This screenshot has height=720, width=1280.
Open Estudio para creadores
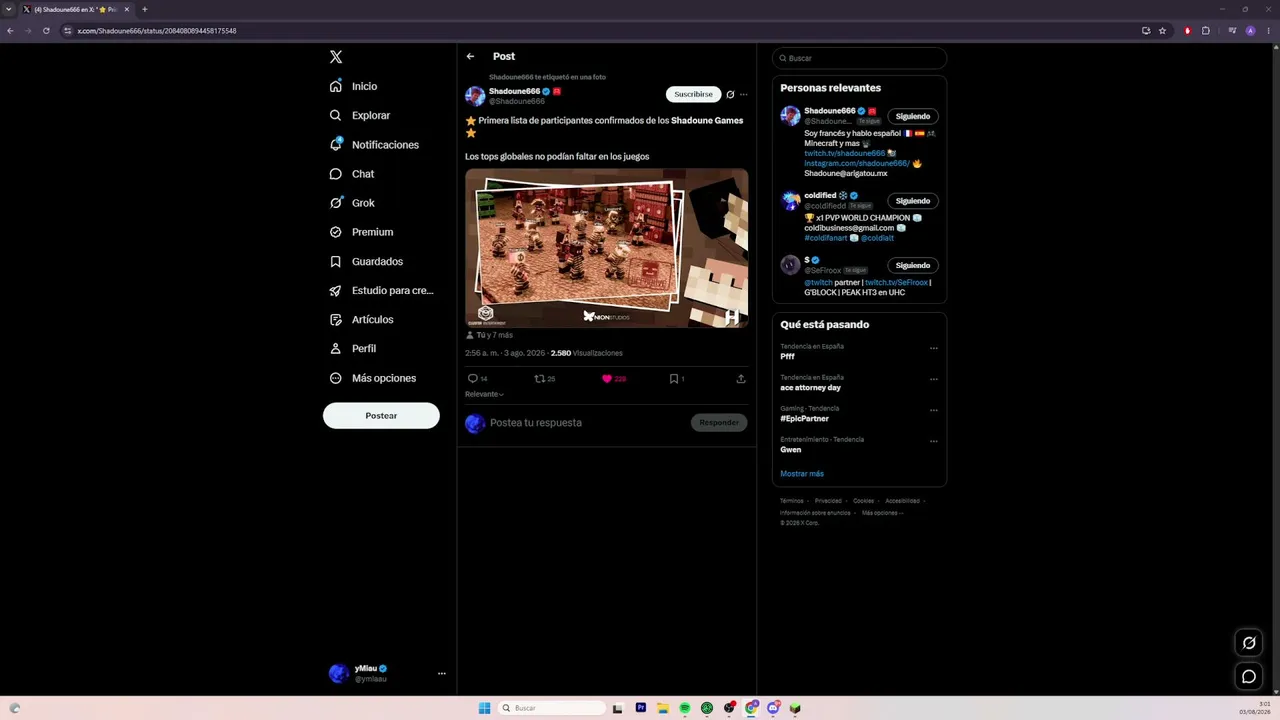coord(381,290)
